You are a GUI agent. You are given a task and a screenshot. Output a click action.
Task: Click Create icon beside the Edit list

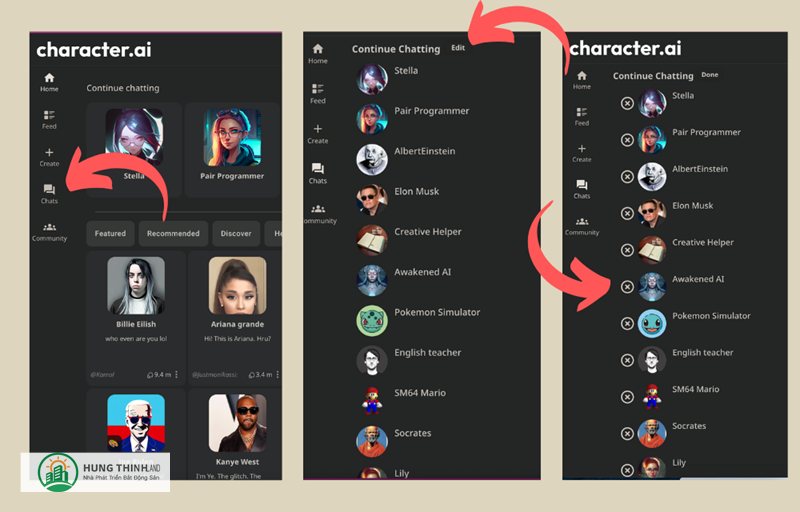coord(317,129)
